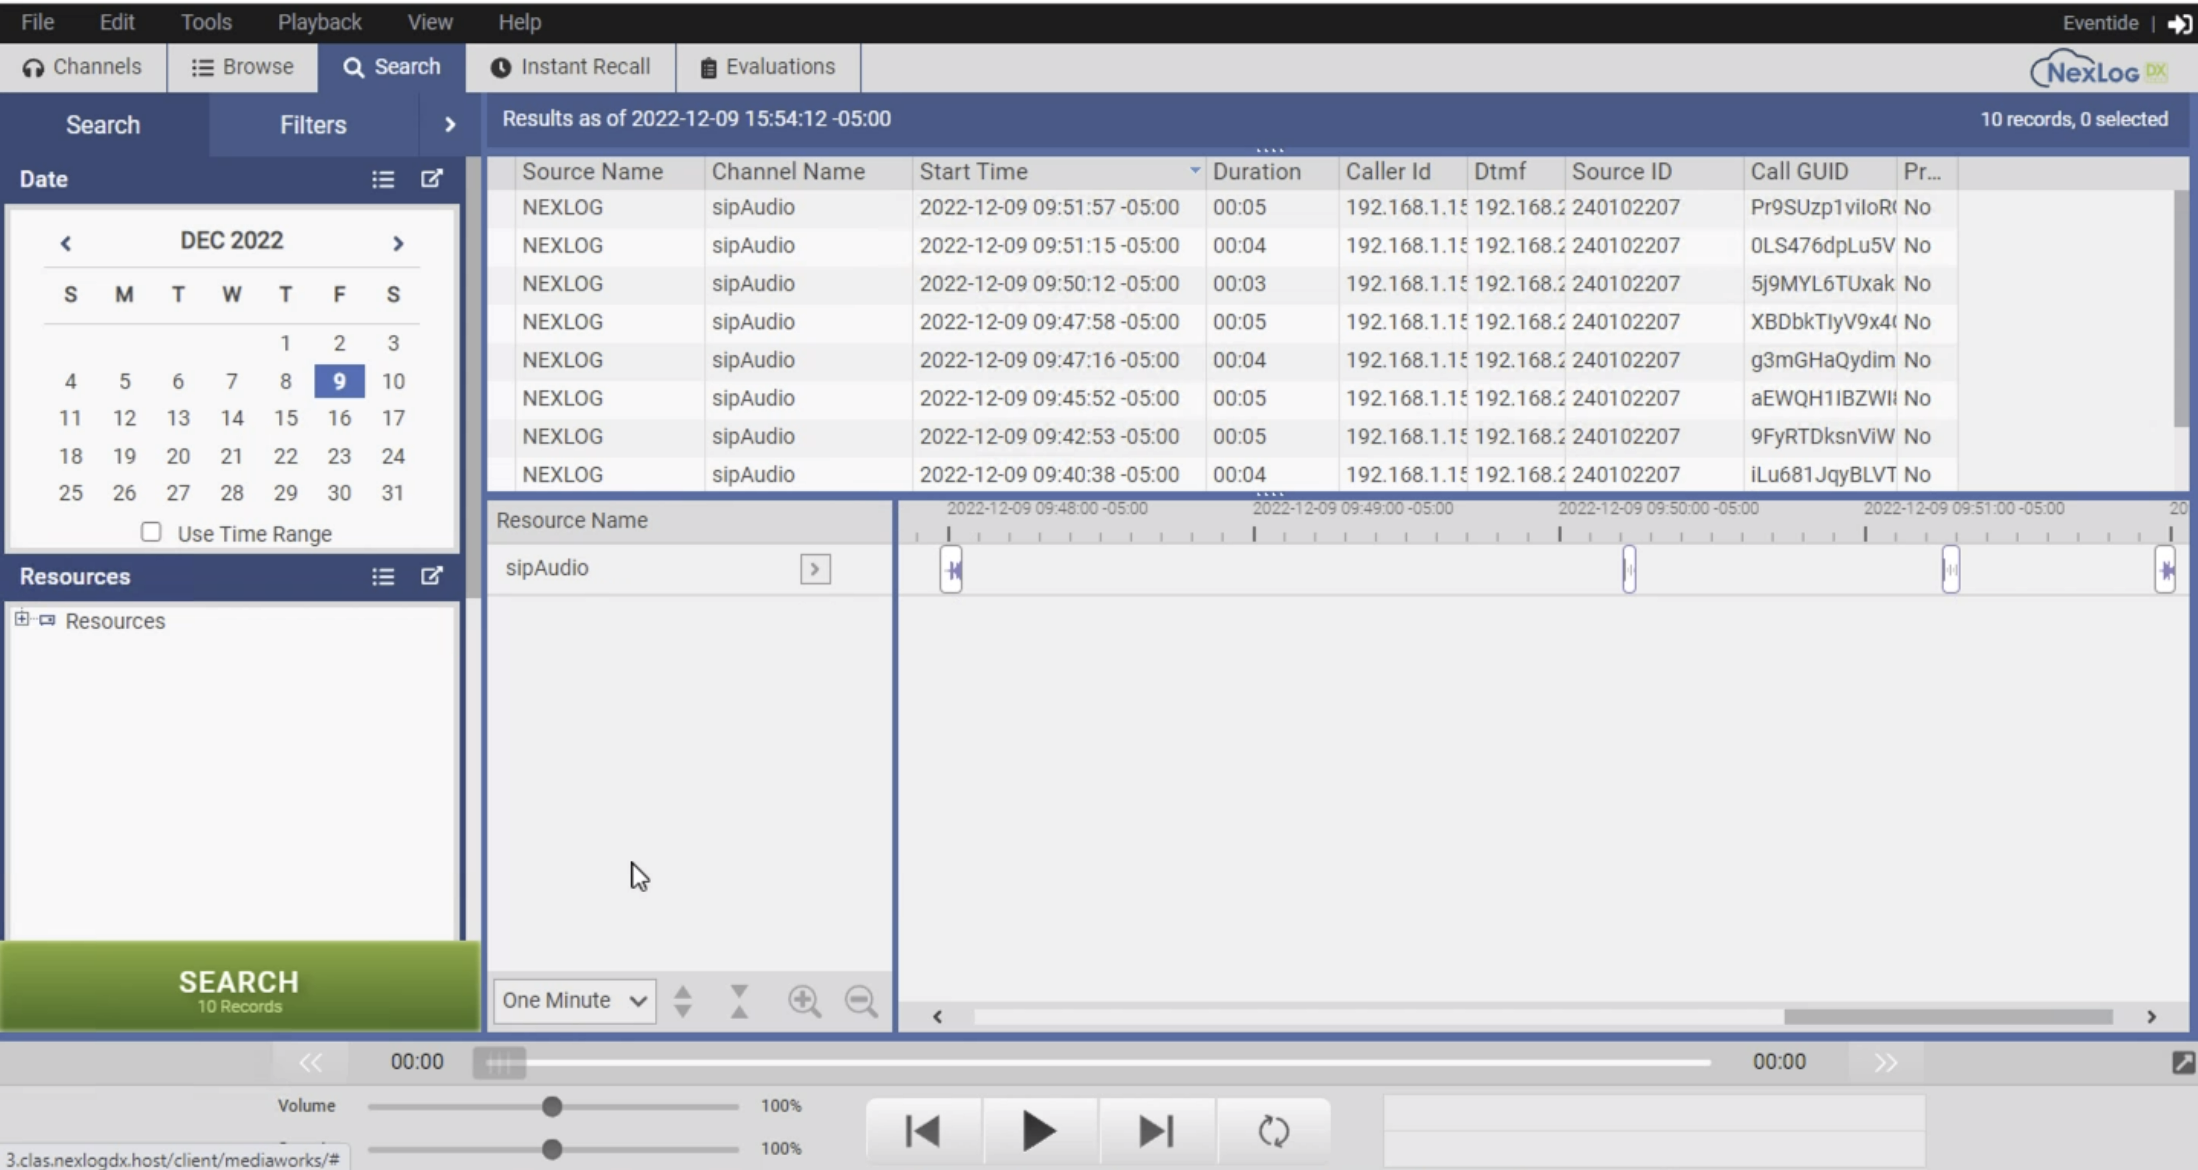Expand the Resources tree node
The image size is (2198, 1170).
[23, 620]
